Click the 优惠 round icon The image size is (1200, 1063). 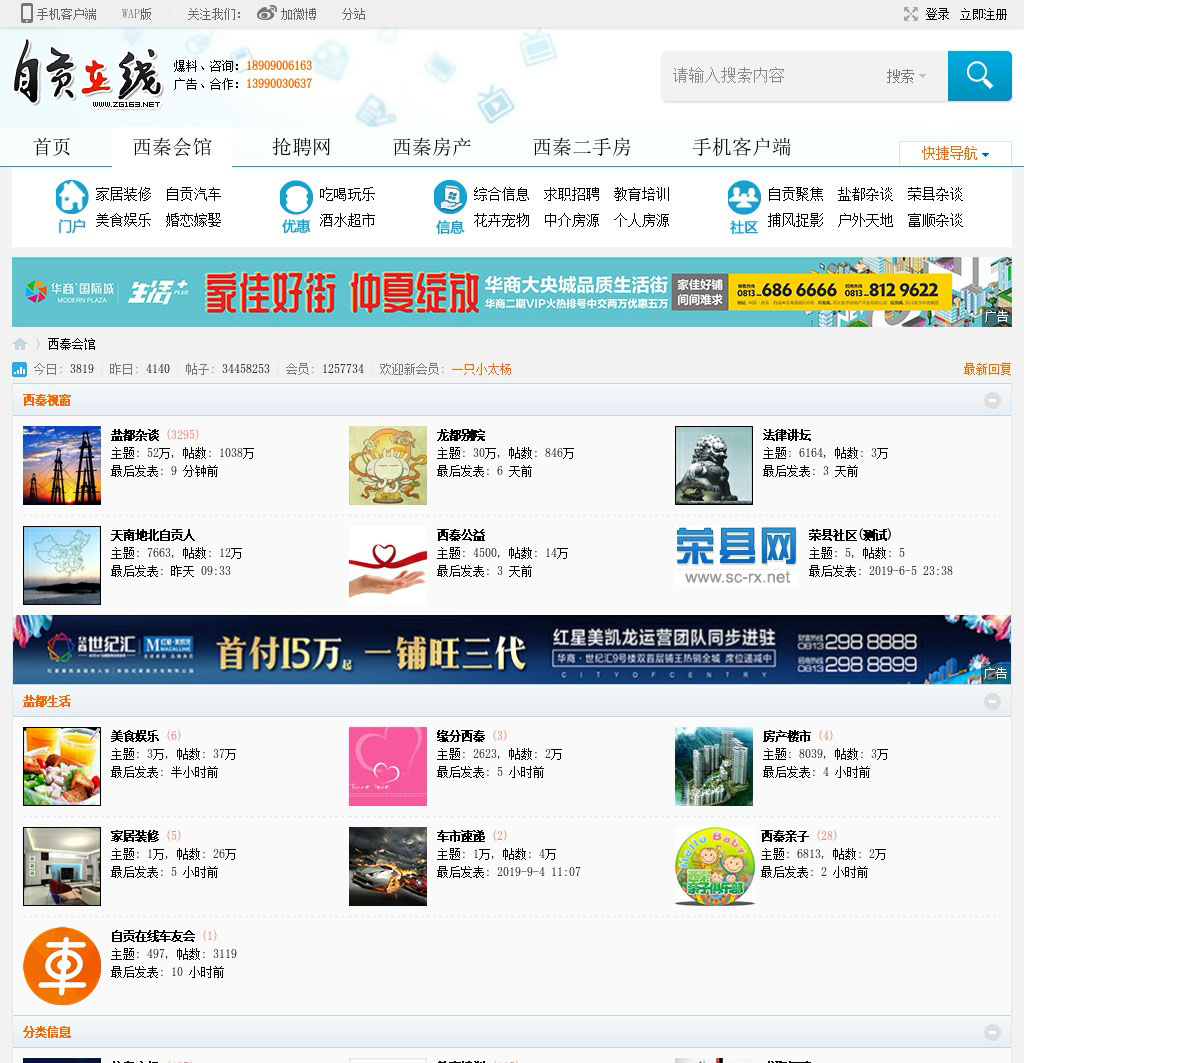tap(296, 197)
